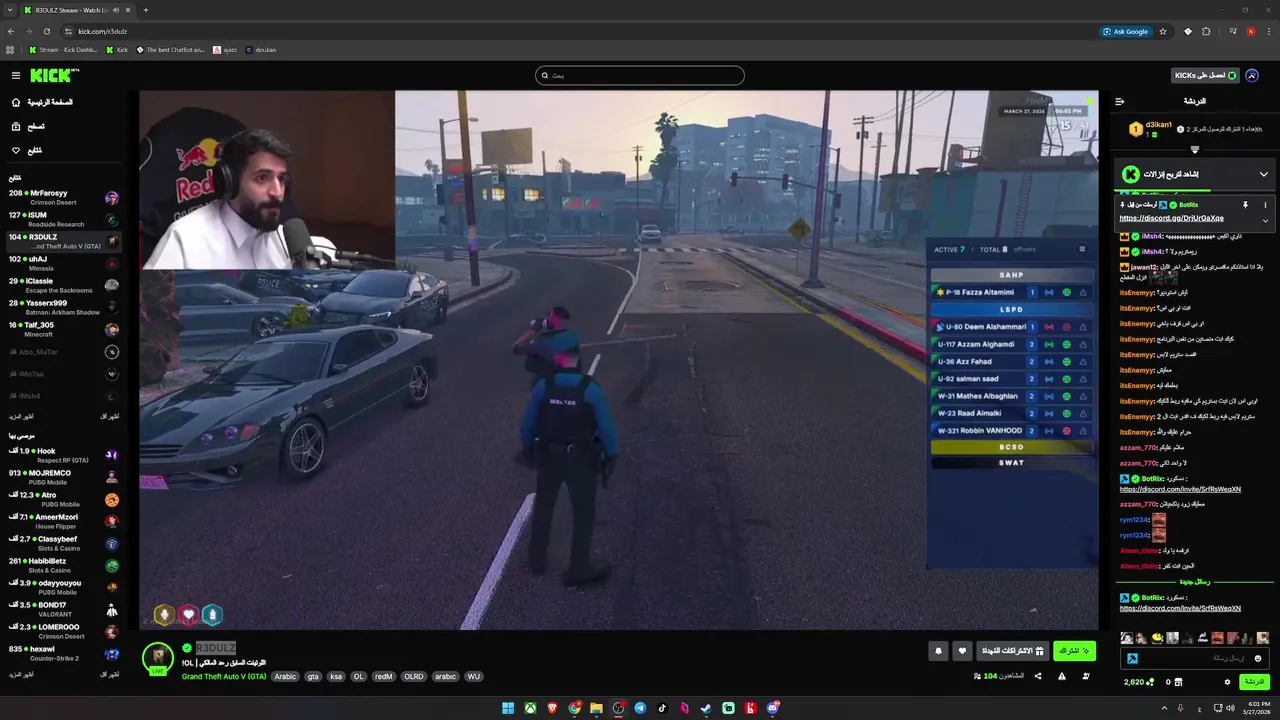Click the report warning triangle icon
Viewport: 1280px width, 720px height.
[x=1061, y=676]
